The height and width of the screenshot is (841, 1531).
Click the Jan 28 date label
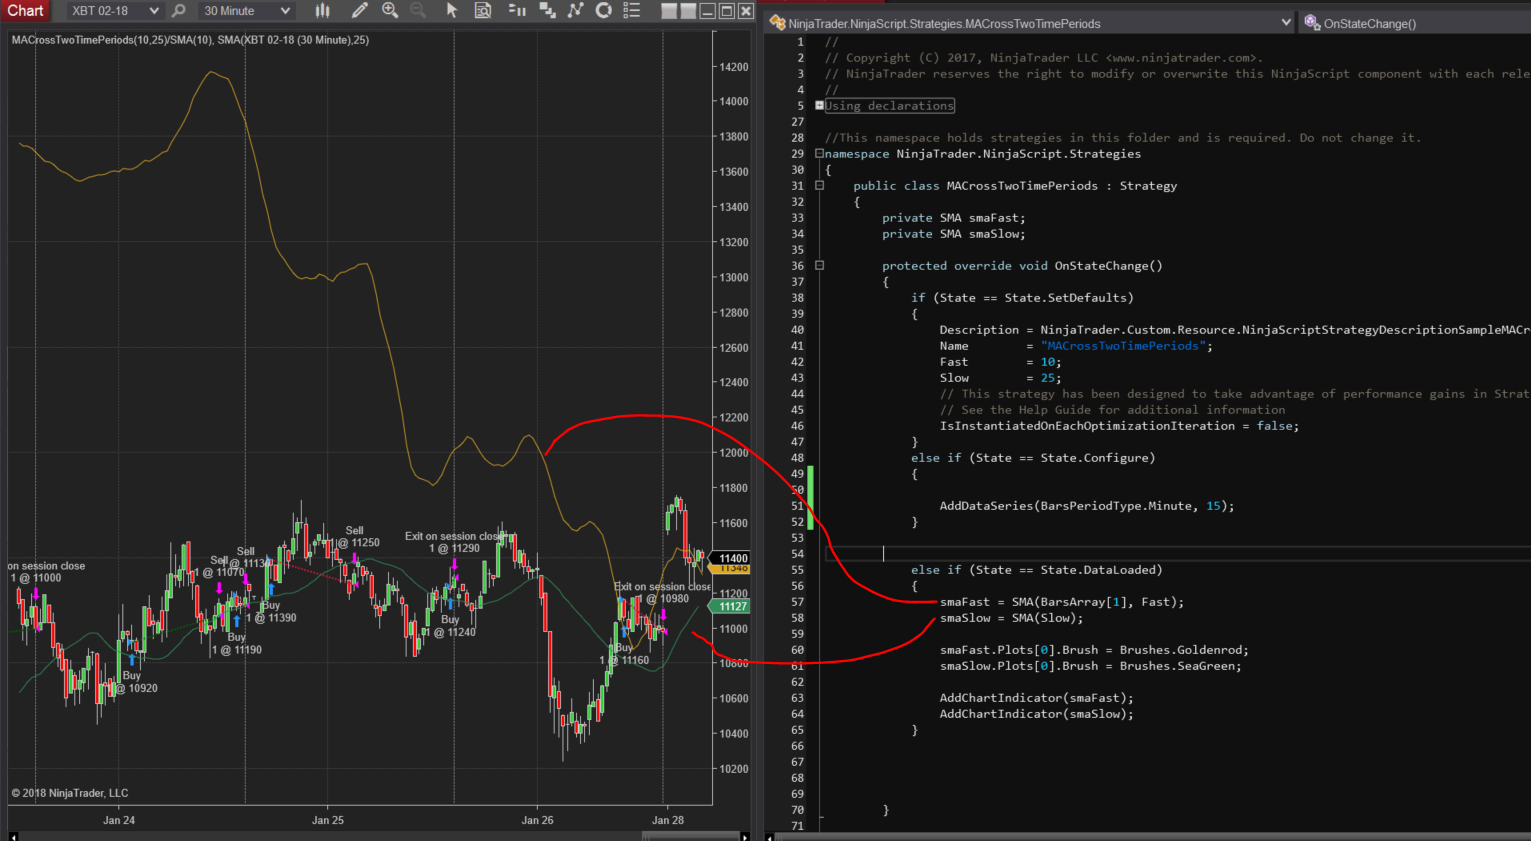pos(668,820)
